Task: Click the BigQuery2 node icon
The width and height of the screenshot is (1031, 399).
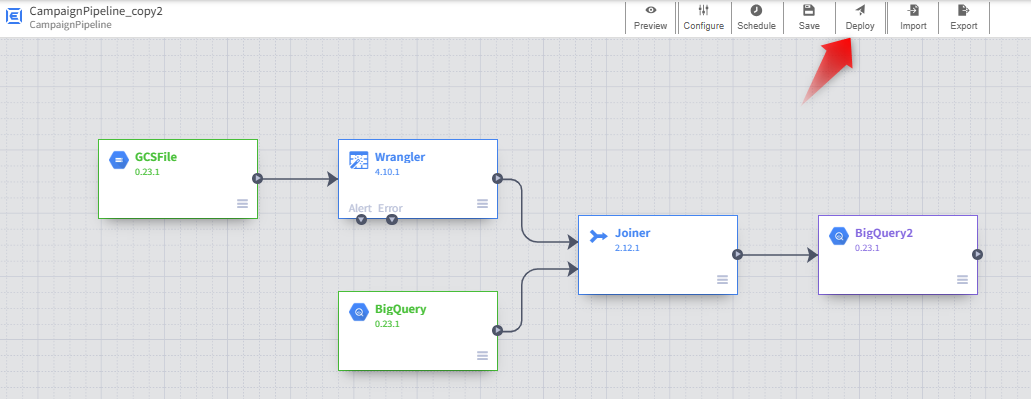Action: [838, 236]
